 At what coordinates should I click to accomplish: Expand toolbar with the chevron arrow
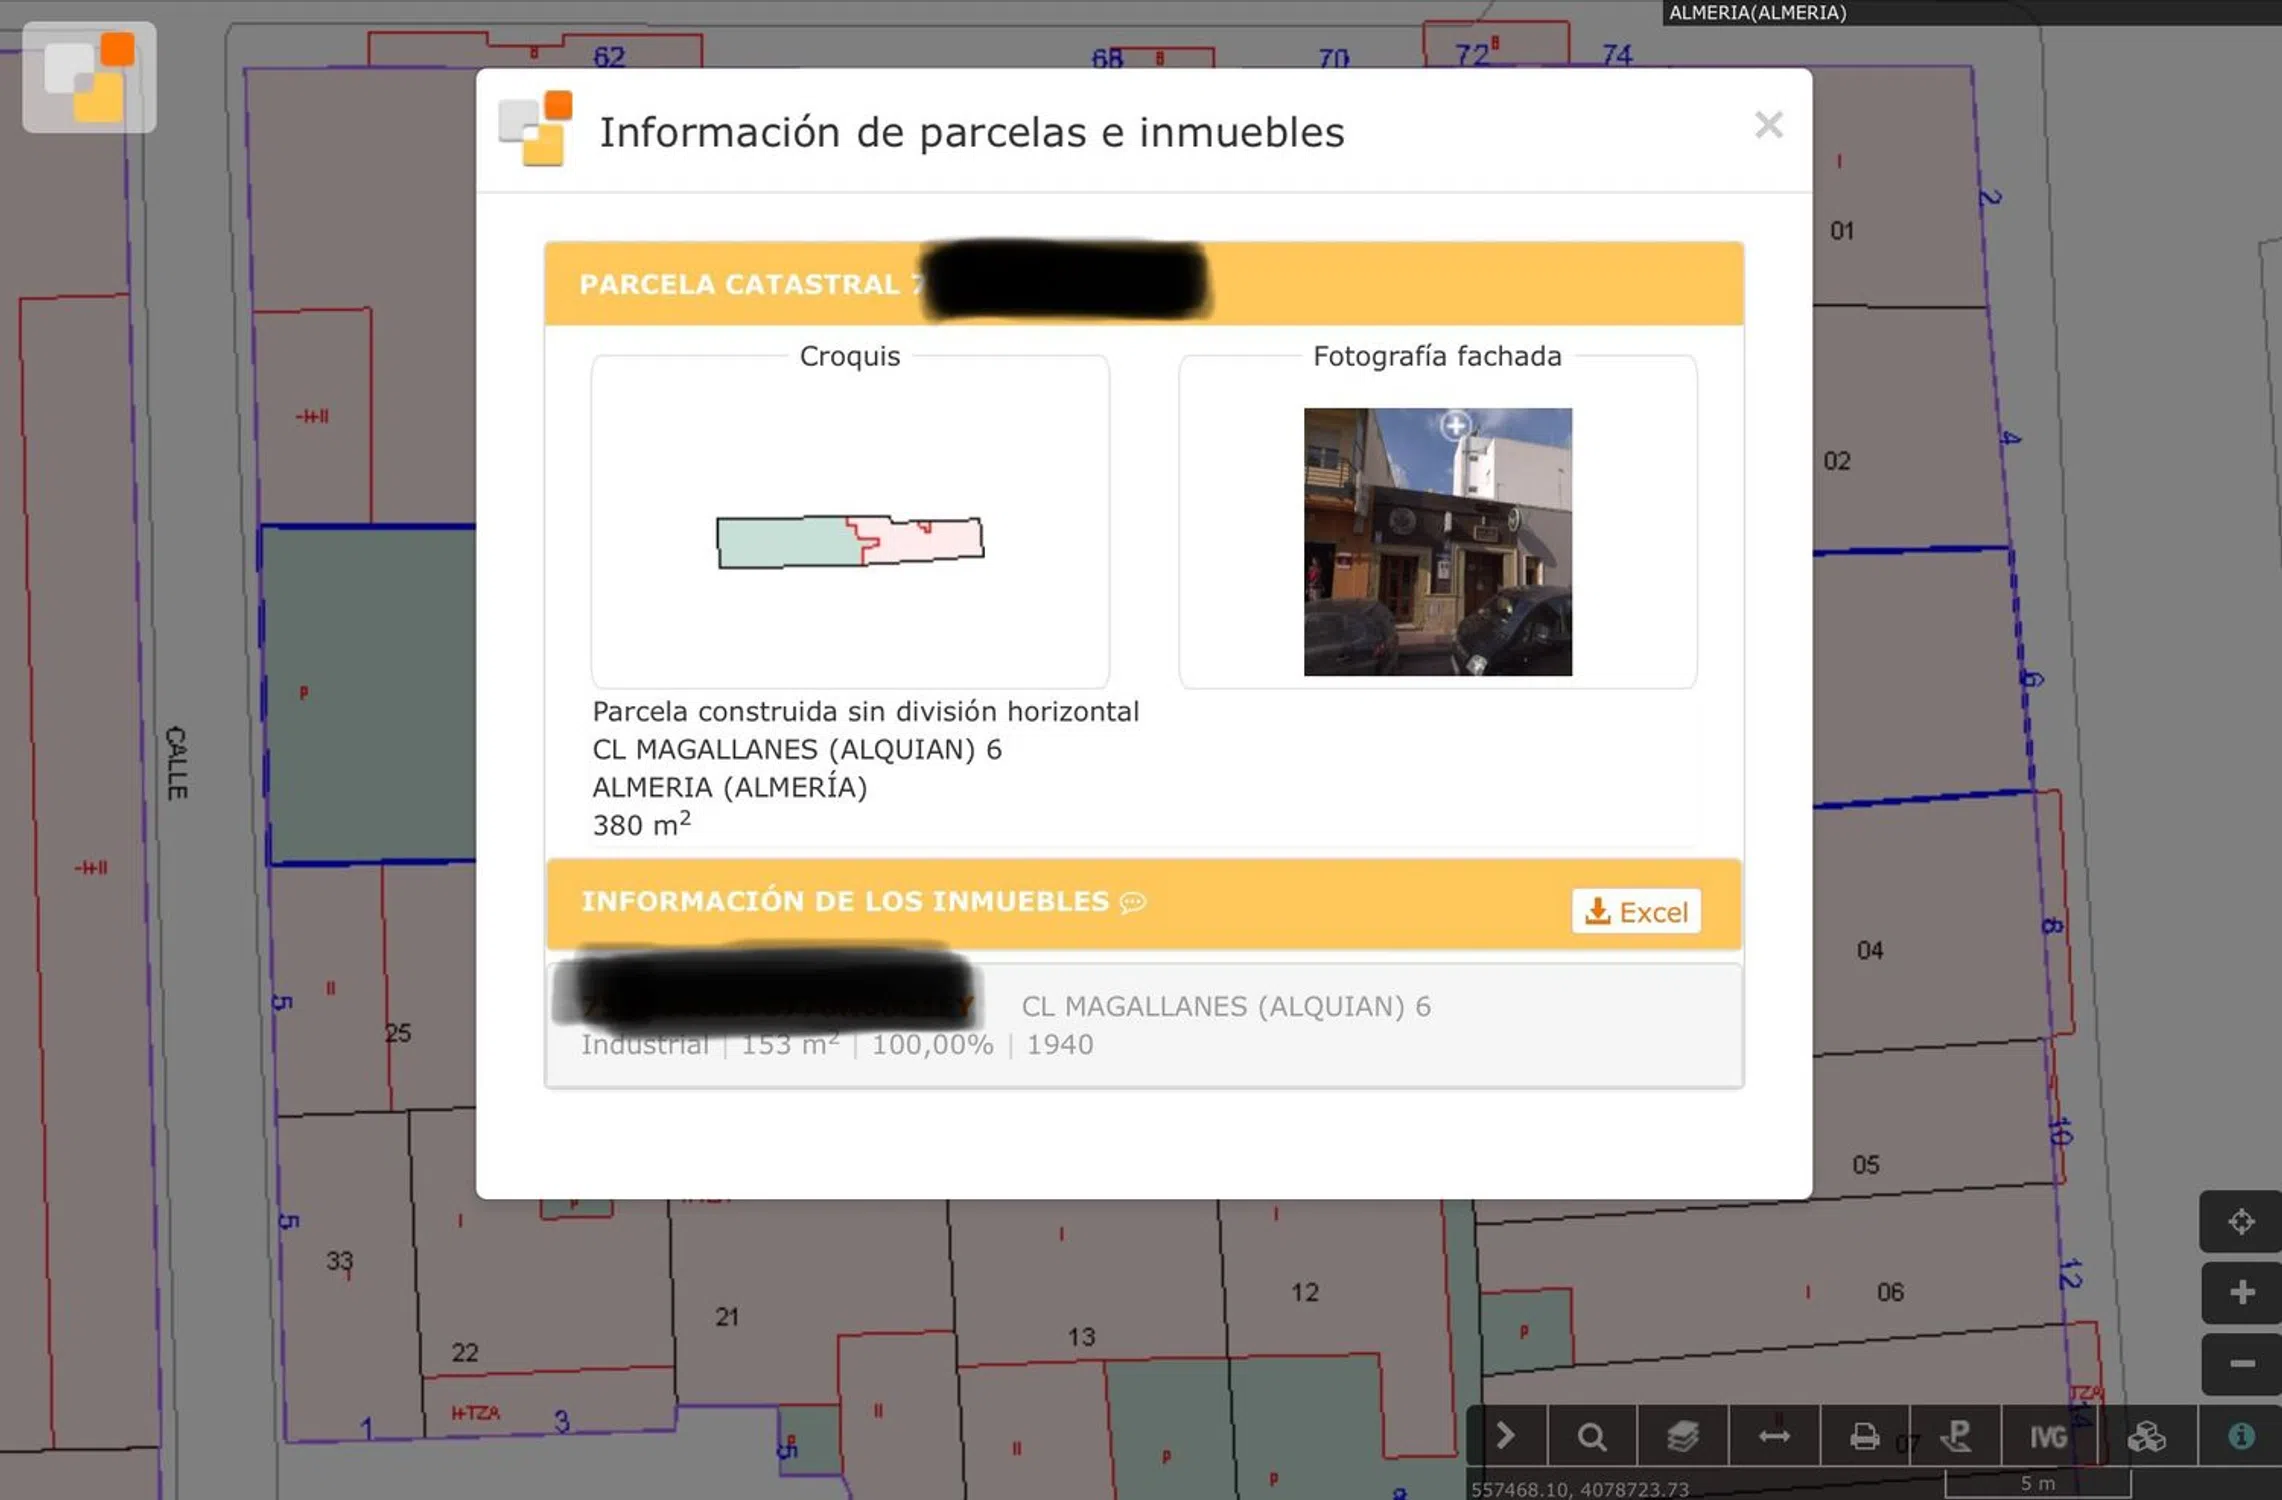1505,1437
